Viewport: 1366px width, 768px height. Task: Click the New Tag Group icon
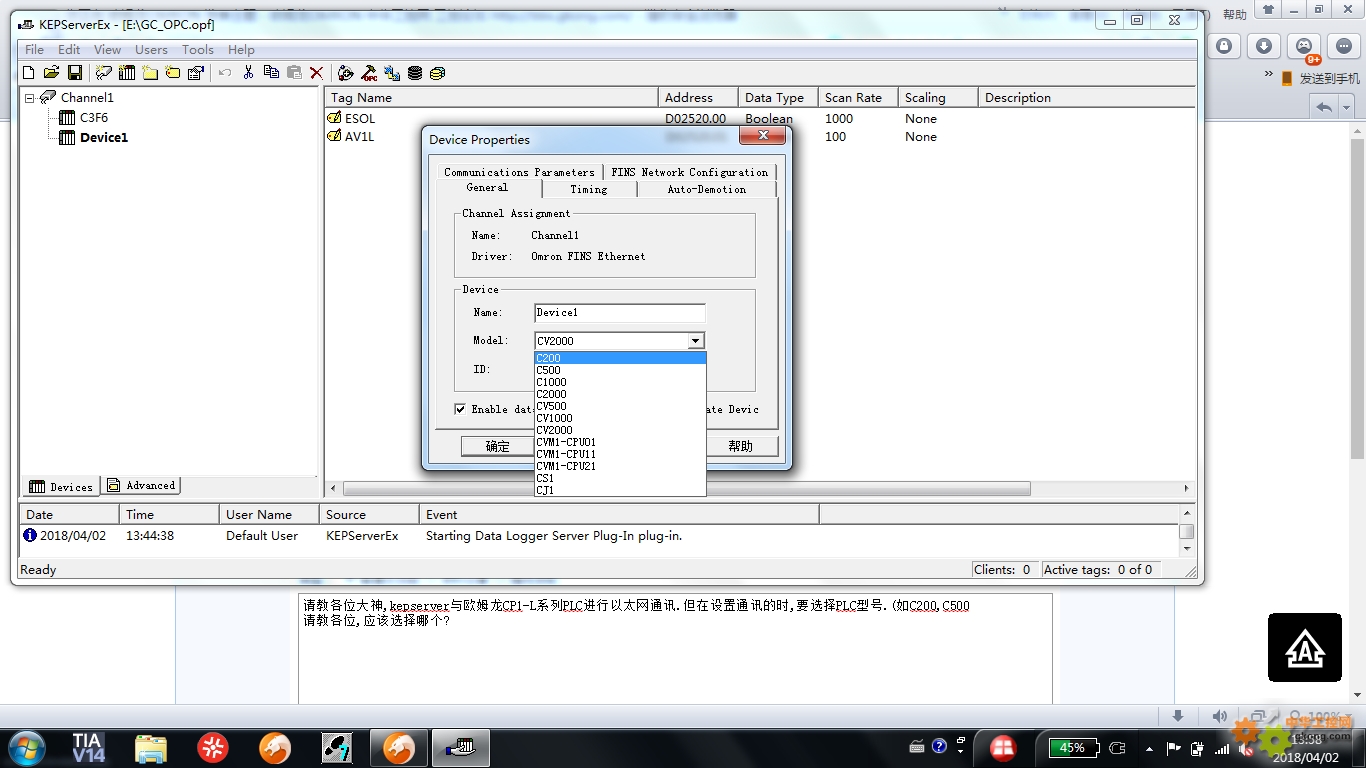tap(150, 73)
